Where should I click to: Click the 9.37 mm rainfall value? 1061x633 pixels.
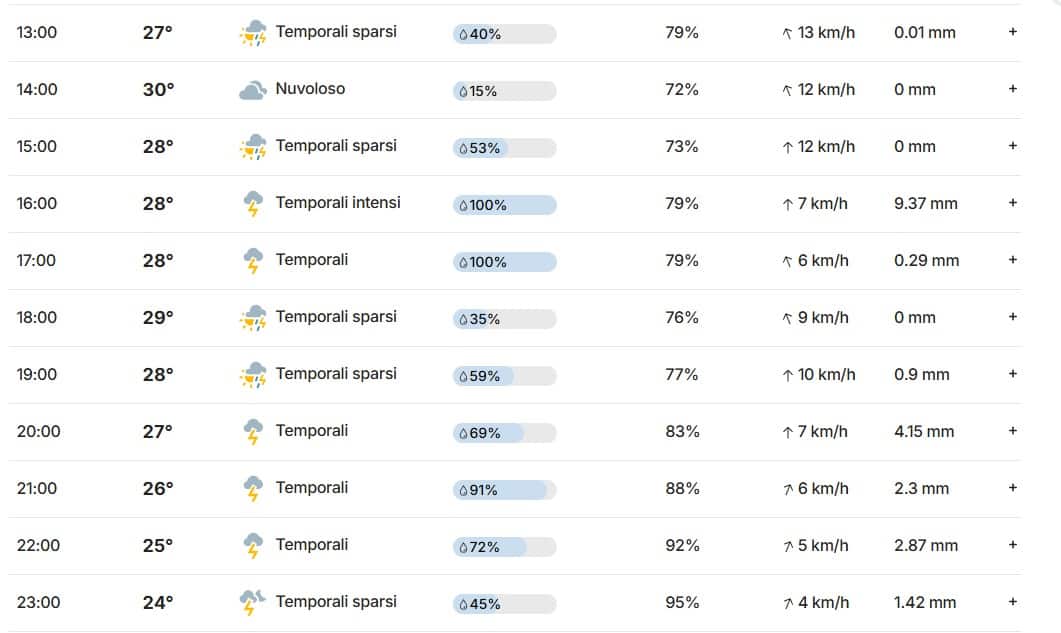tap(926, 204)
